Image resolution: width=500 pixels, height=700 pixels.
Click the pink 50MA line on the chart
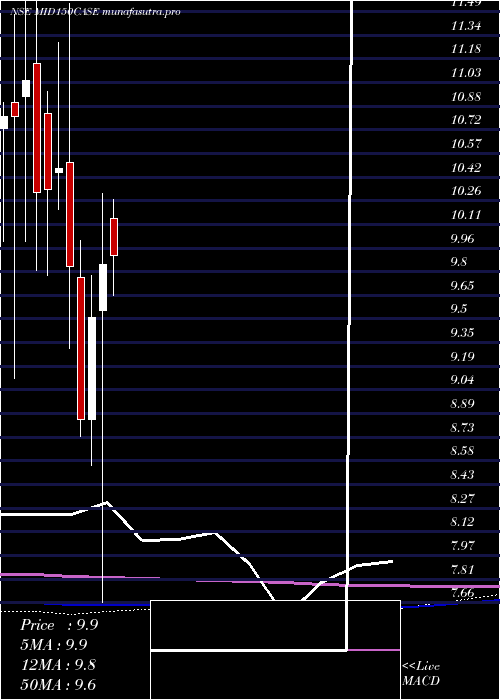(x=250, y=582)
